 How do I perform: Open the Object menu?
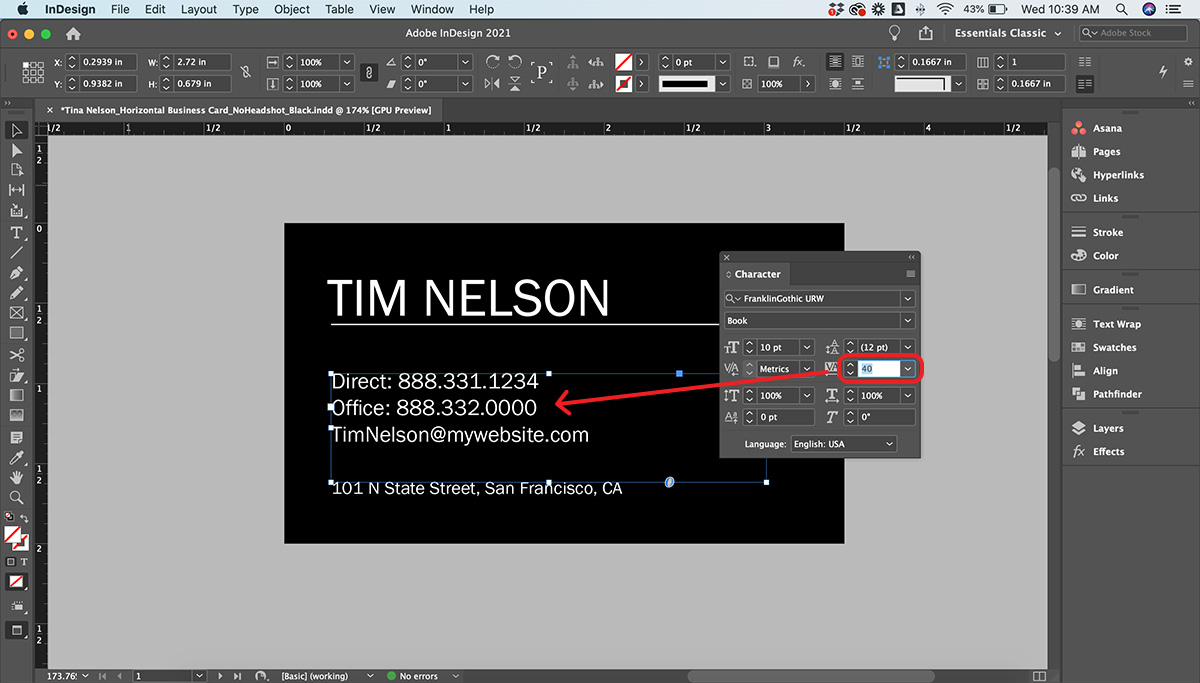(291, 9)
